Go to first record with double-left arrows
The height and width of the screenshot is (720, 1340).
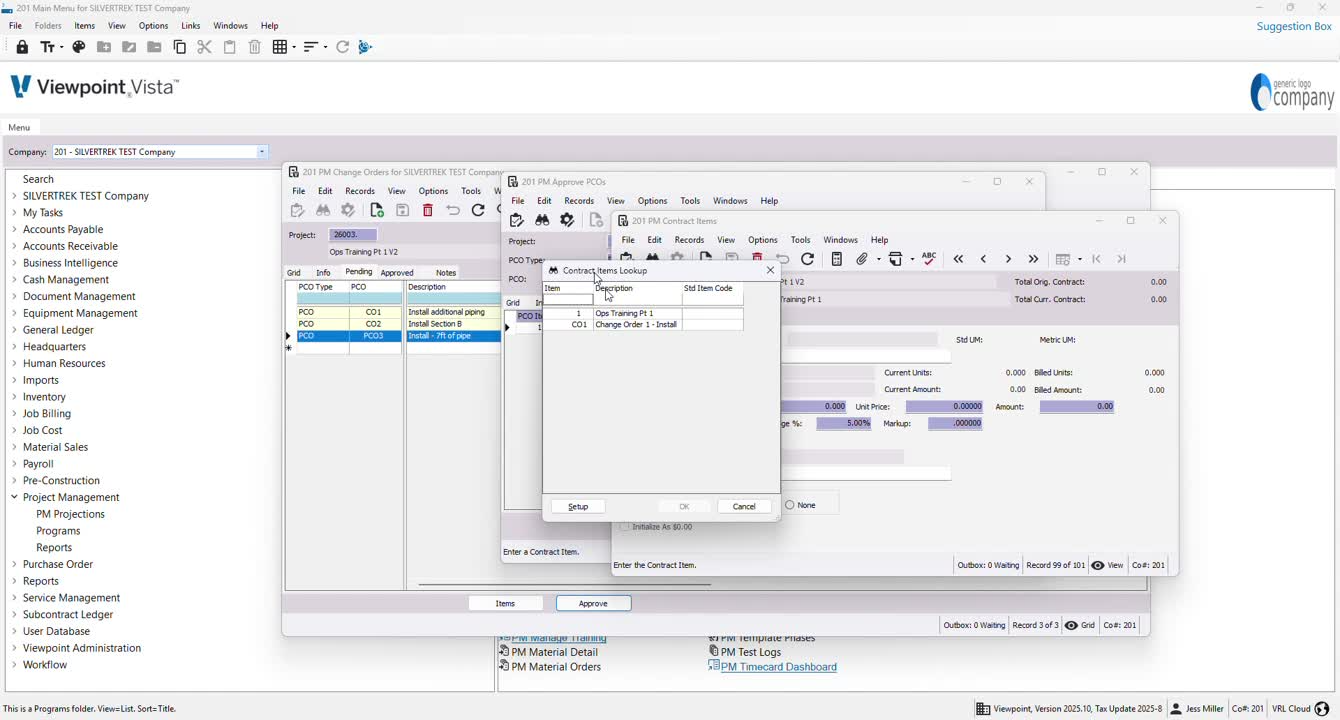tap(958, 259)
